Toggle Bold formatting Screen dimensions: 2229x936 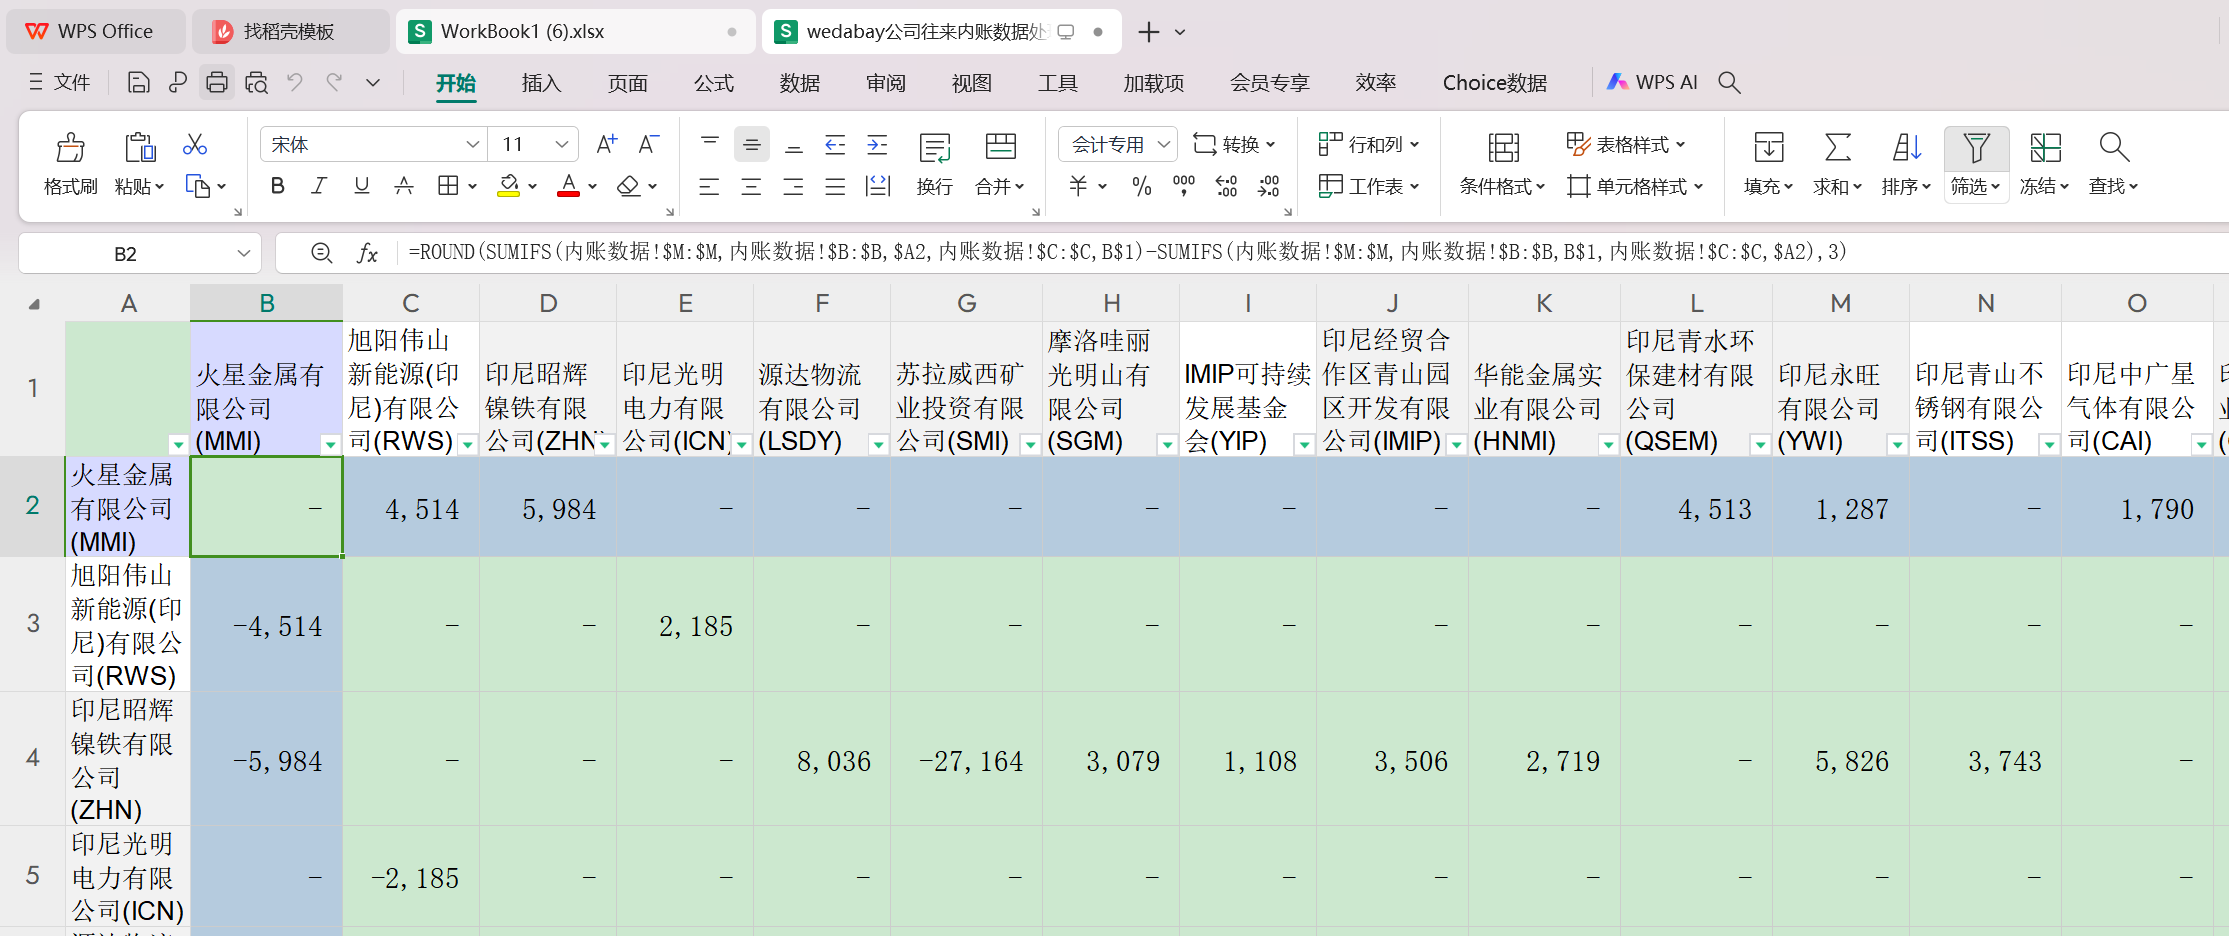(278, 186)
